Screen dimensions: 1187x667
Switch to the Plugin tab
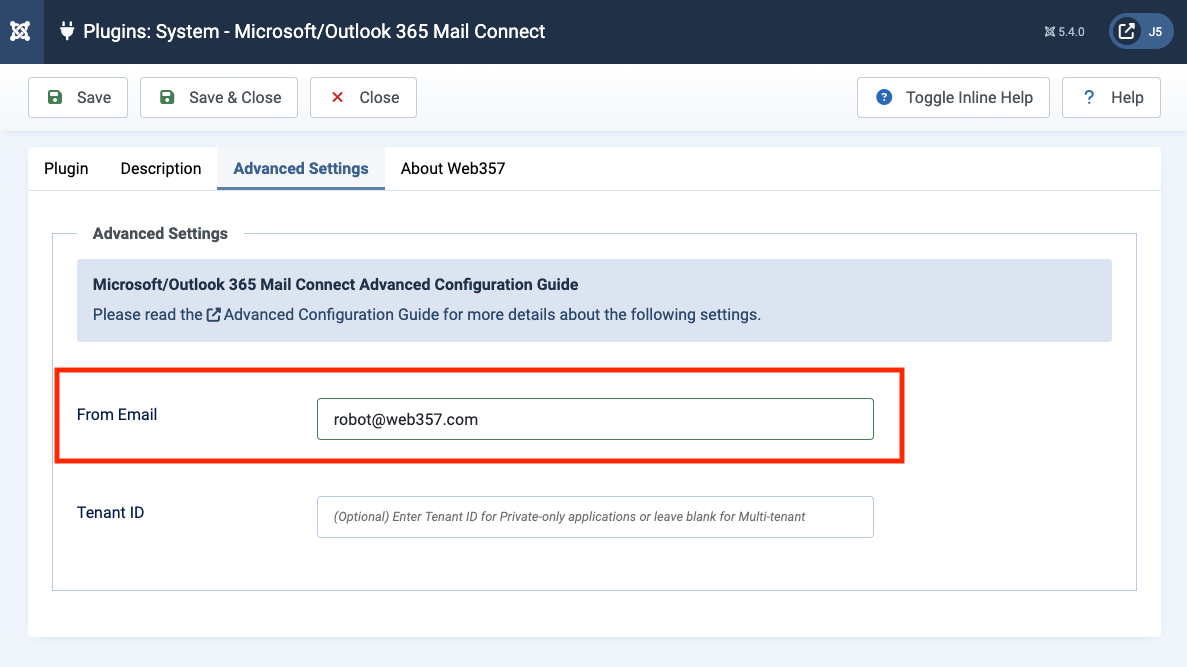click(x=66, y=169)
